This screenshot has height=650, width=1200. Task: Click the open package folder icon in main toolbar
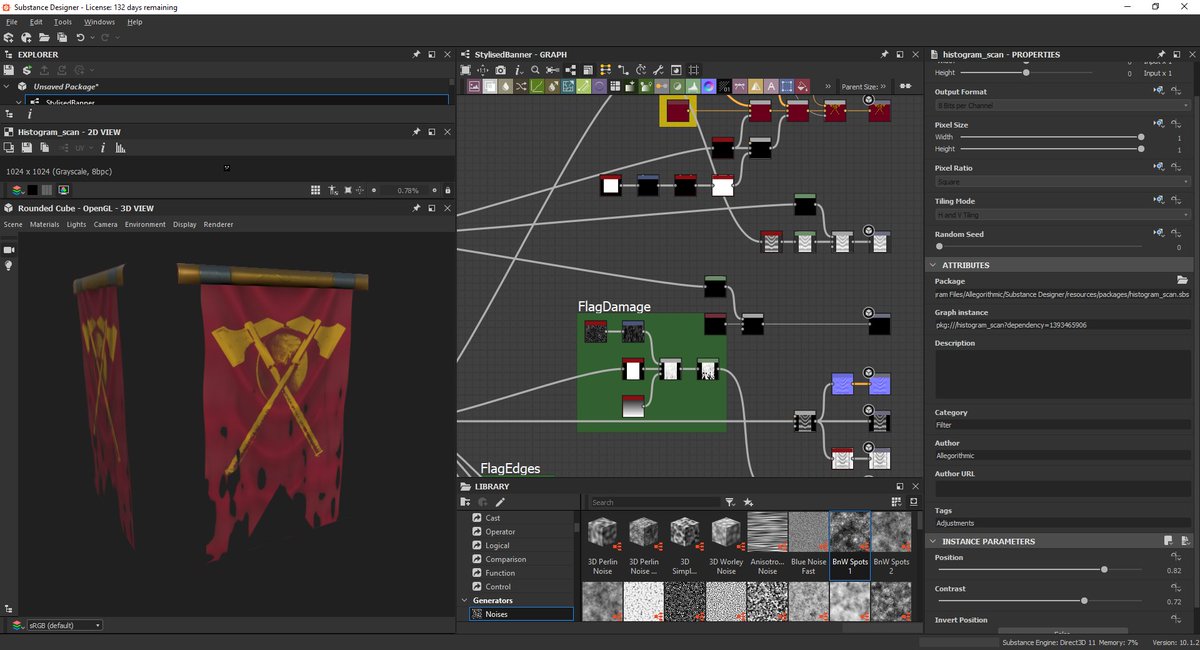coord(45,37)
